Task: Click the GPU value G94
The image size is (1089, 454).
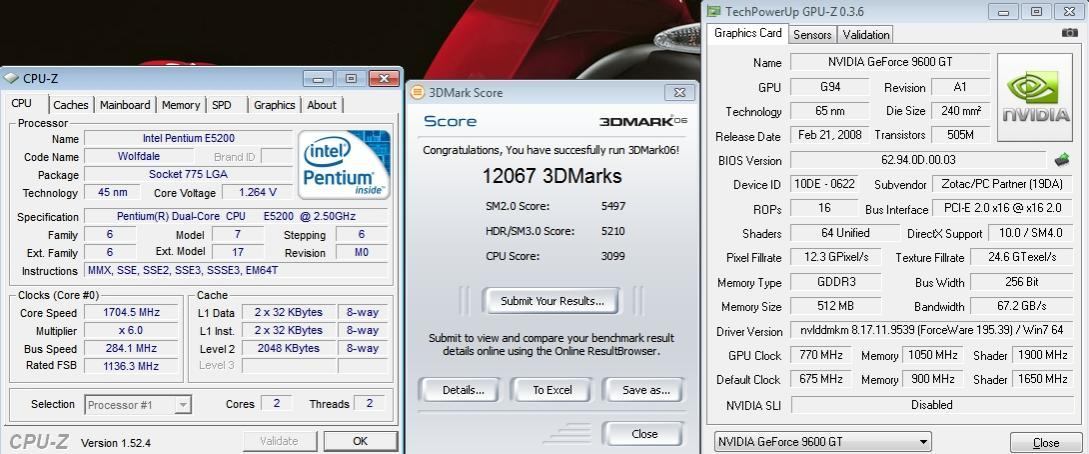Action: pos(829,87)
